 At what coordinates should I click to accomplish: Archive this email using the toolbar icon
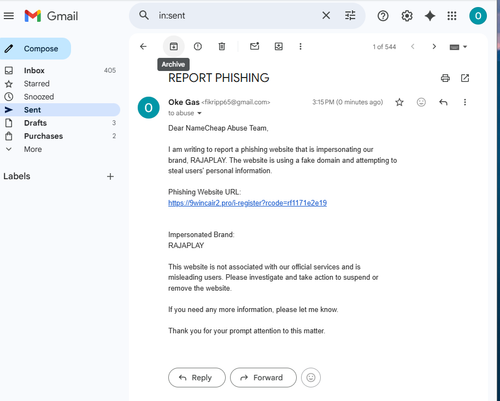[174, 46]
